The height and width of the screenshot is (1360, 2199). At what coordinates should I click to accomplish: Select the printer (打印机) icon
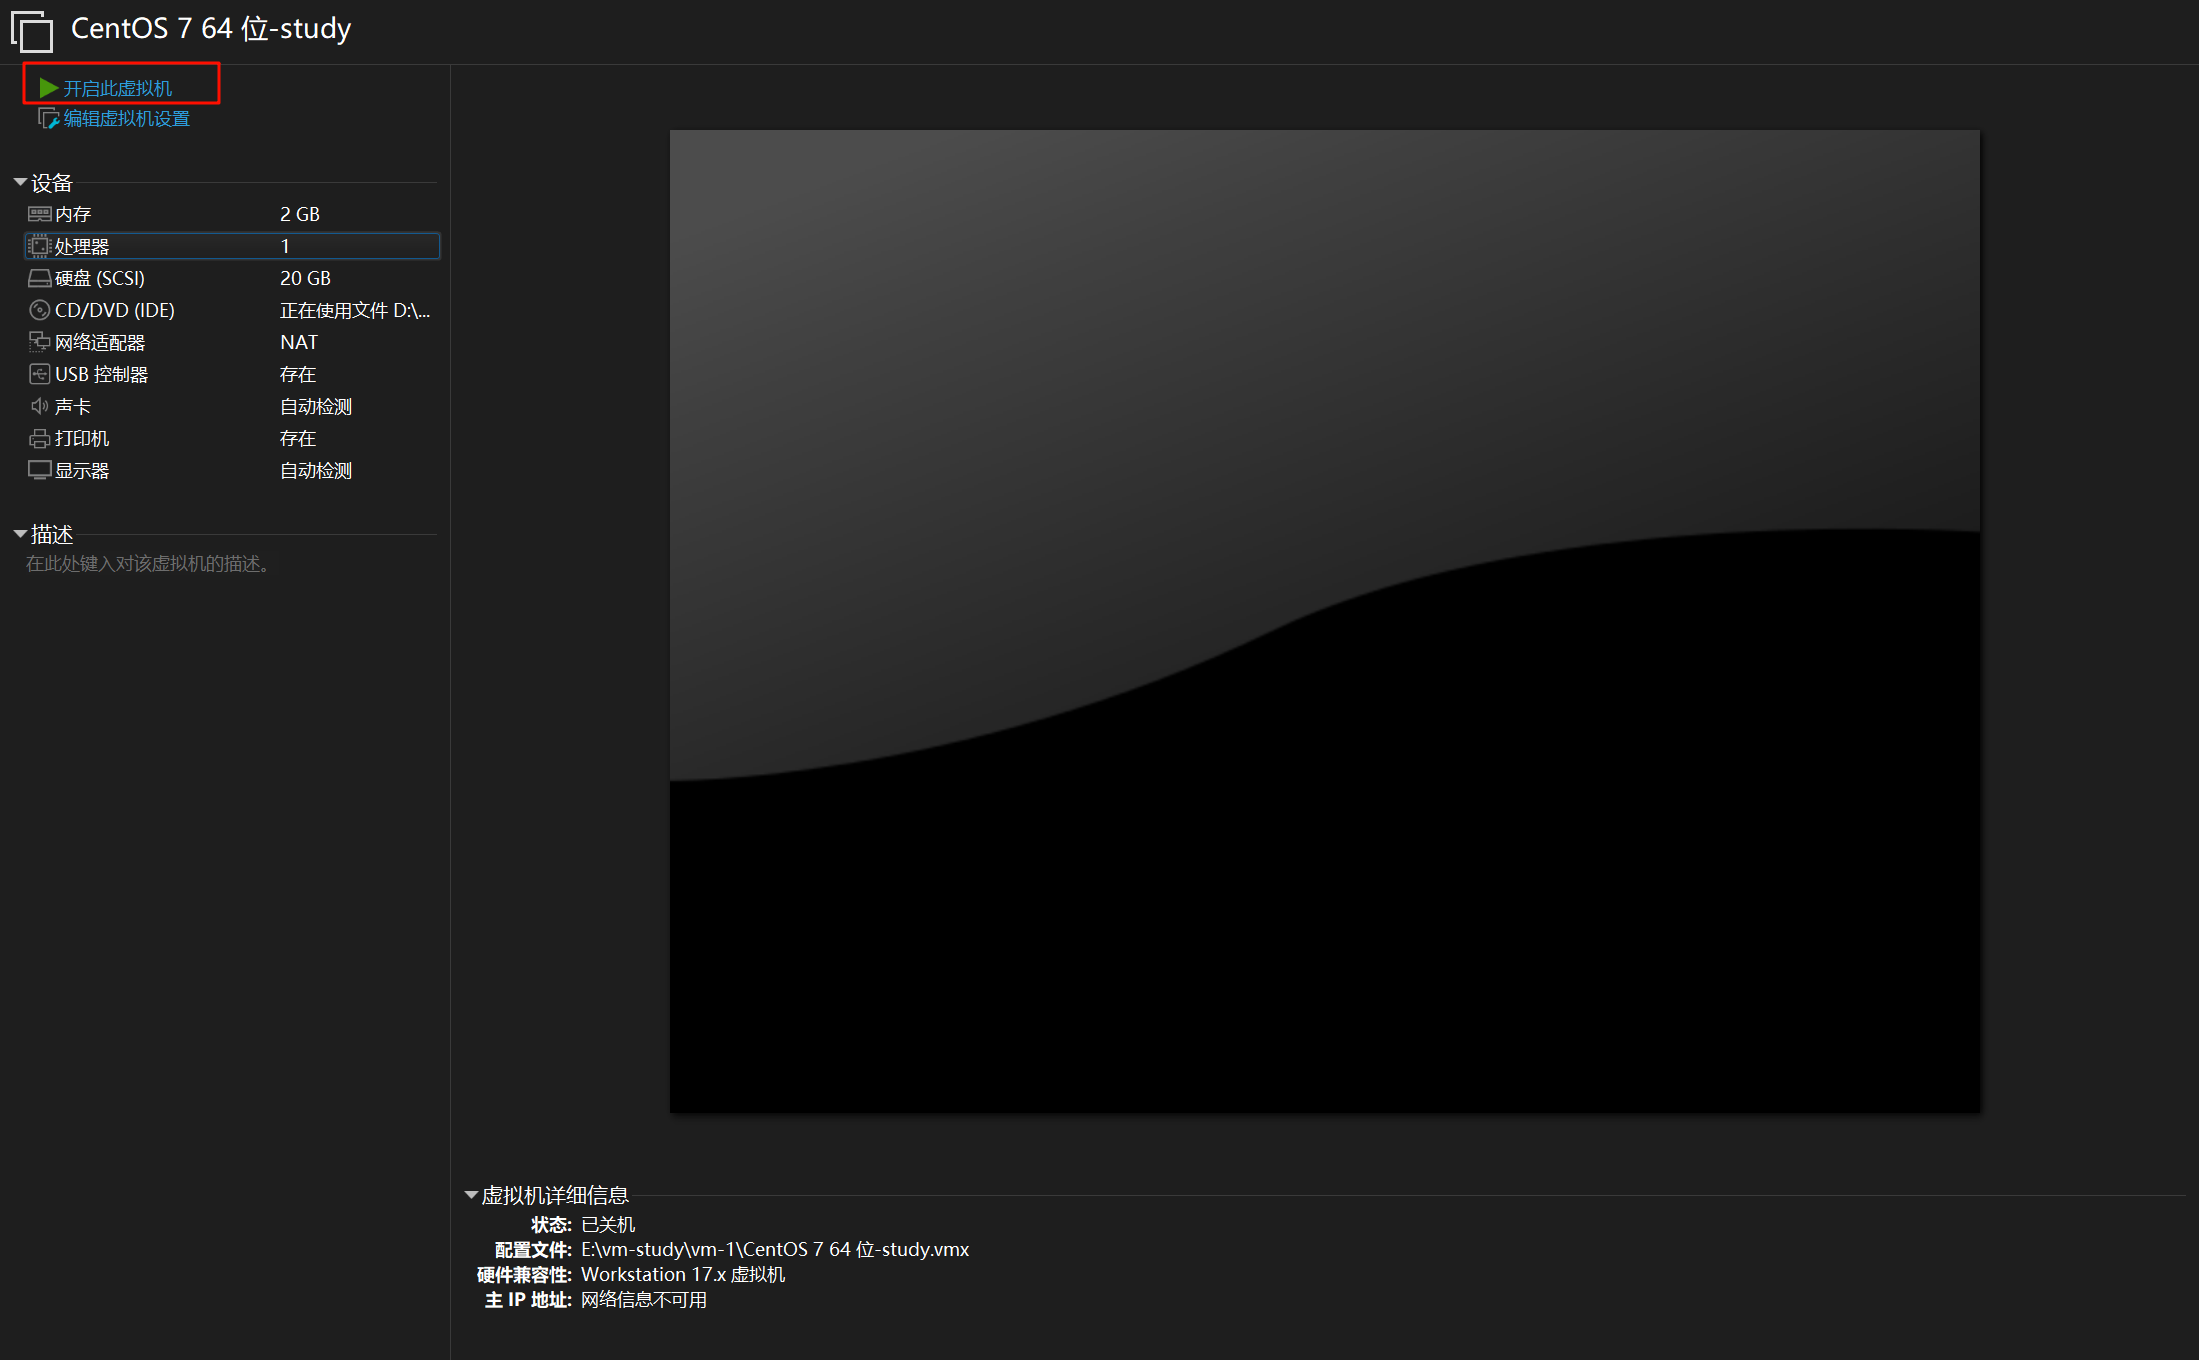click(x=39, y=438)
